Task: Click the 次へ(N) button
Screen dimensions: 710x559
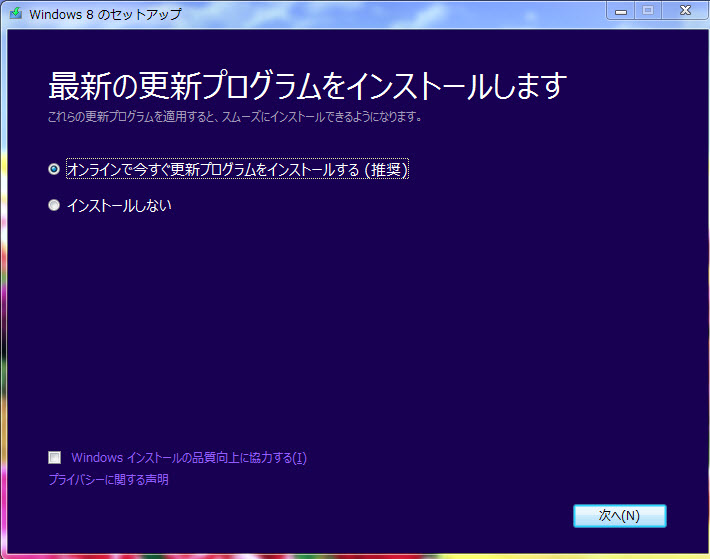Action: click(x=619, y=516)
